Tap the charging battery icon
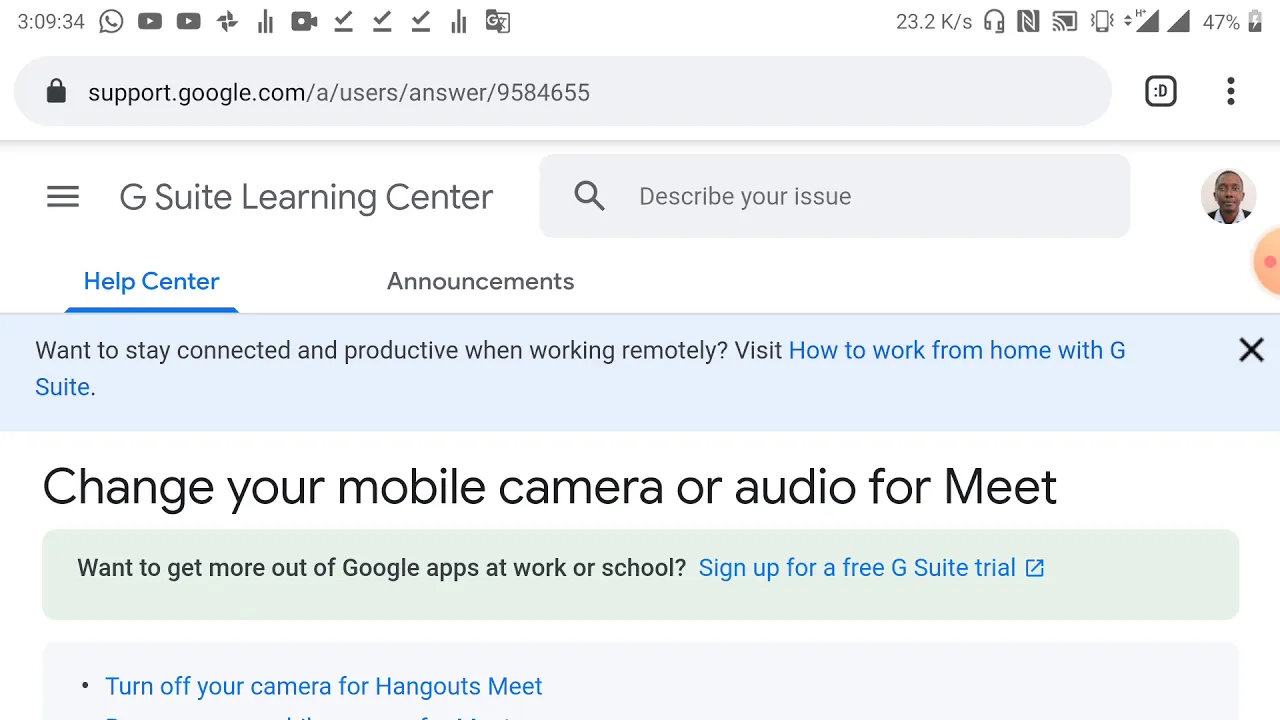1280x720 pixels. pyautogui.click(x=1256, y=22)
